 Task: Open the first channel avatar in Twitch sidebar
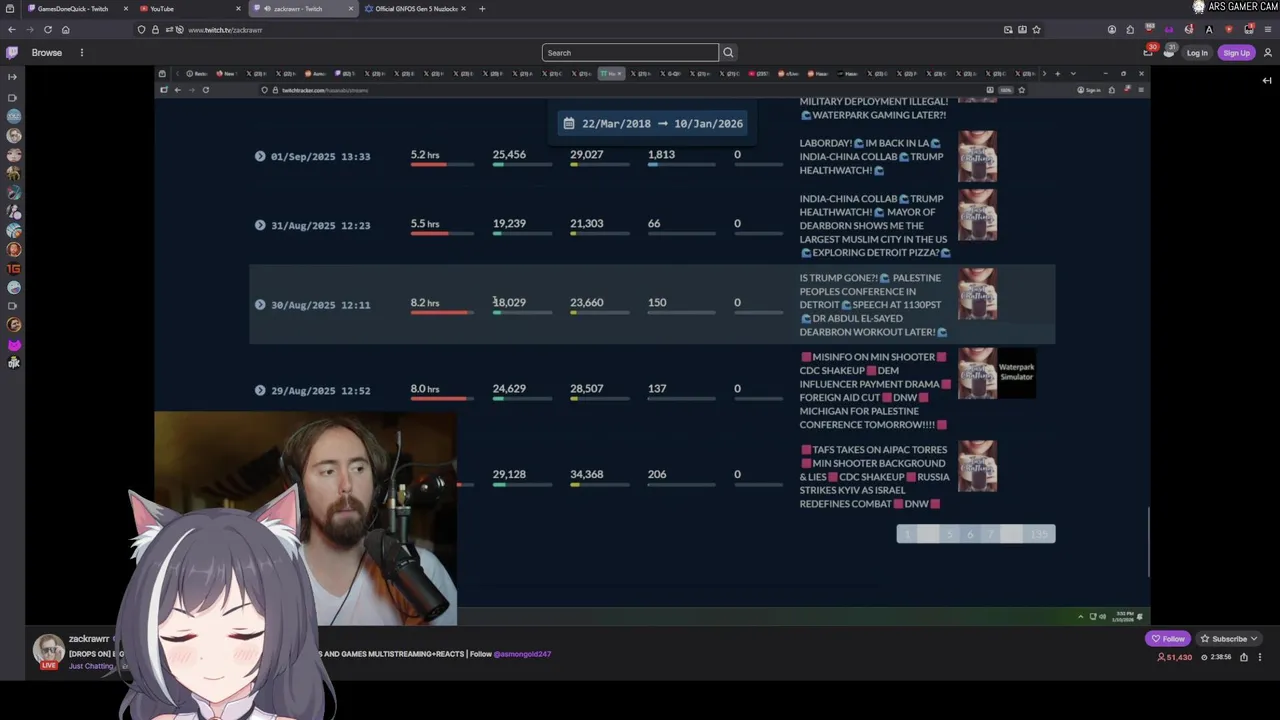pos(13,116)
